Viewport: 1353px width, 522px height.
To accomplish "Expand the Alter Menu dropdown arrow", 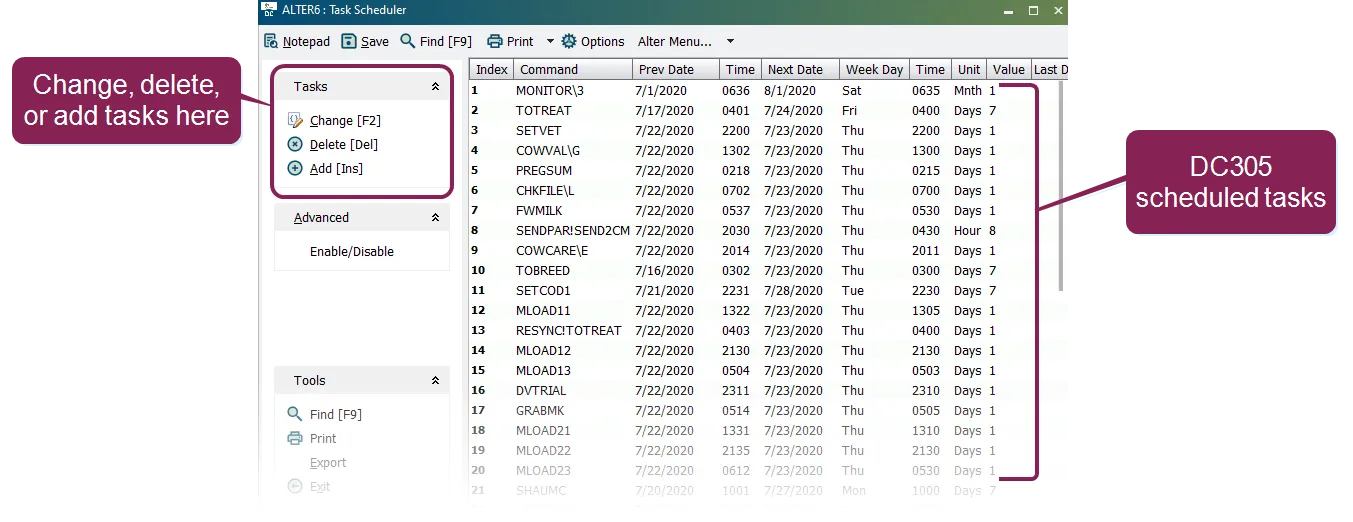I will tap(730, 41).
